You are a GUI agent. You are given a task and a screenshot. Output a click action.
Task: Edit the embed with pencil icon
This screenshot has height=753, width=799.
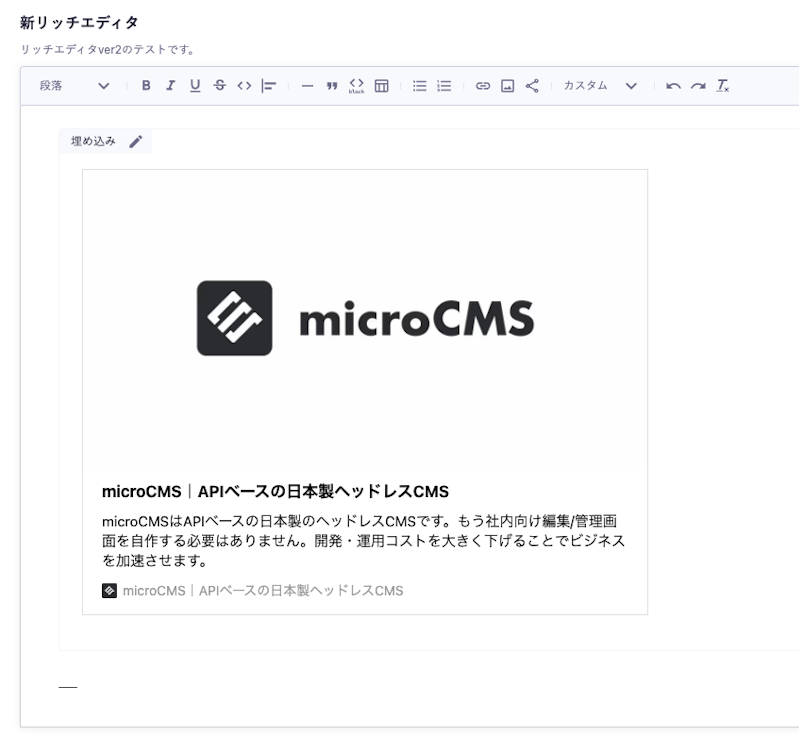click(136, 142)
